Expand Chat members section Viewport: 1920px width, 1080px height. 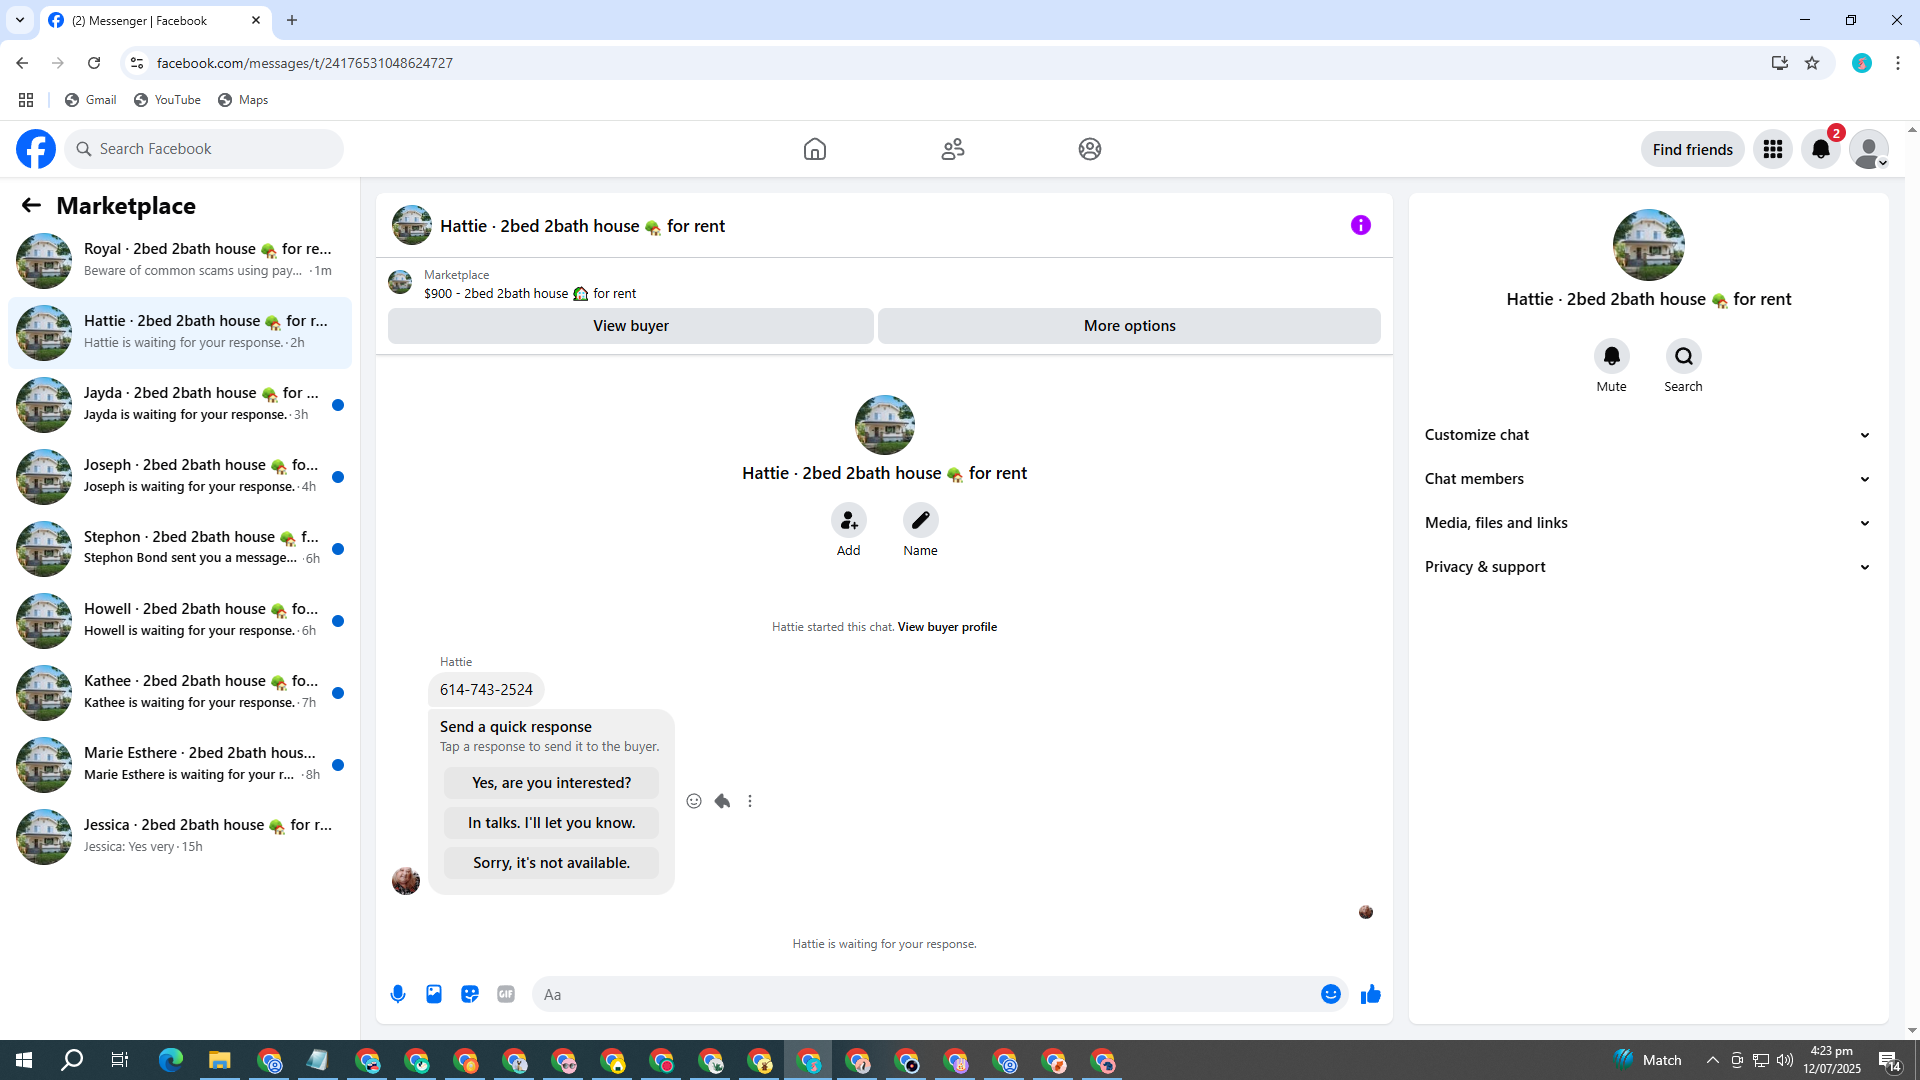(1647, 479)
